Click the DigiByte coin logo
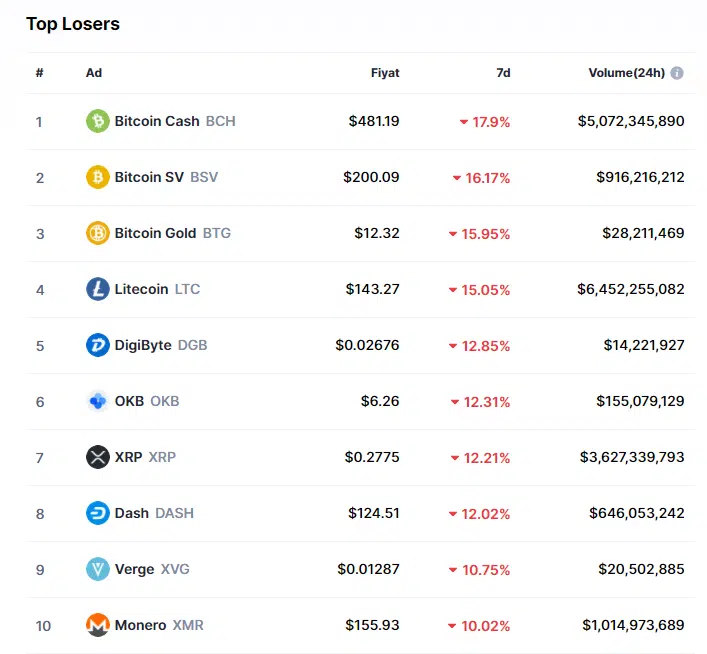Viewport: 707px width, 654px height. (97, 345)
